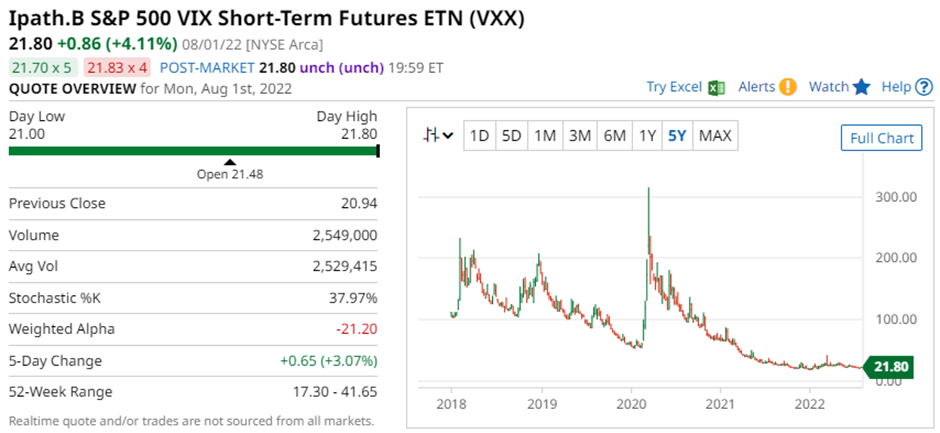Open the Full Chart button

(881, 138)
